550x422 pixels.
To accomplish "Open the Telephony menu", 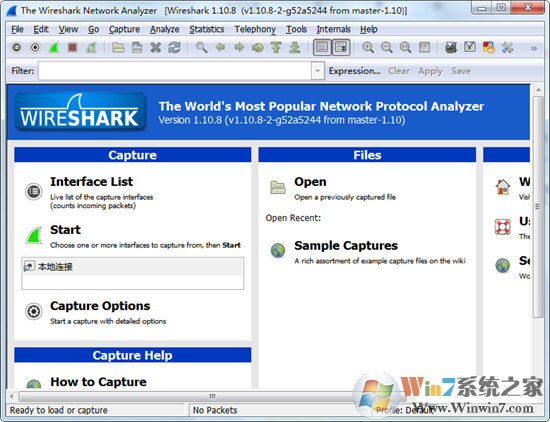I will 255,29.
